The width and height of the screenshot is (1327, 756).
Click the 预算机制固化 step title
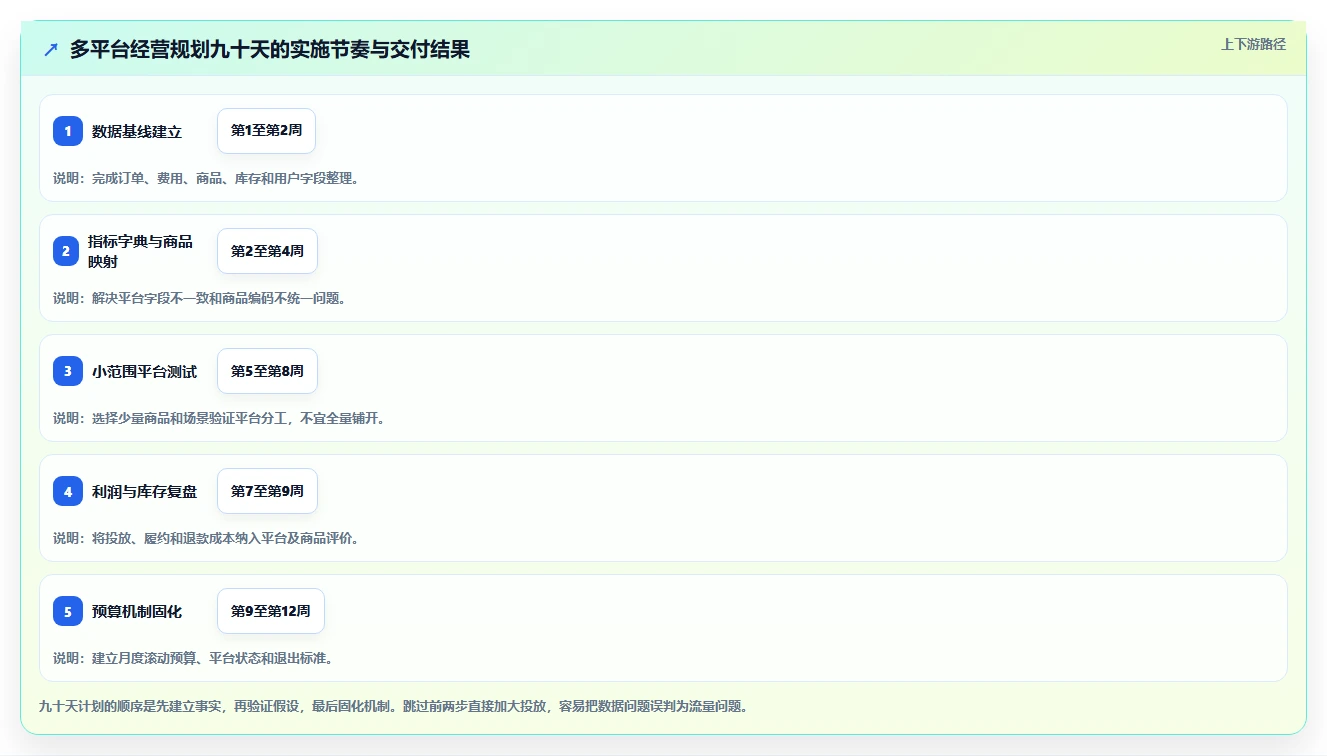pyautogui.click(x=137, y=611)
